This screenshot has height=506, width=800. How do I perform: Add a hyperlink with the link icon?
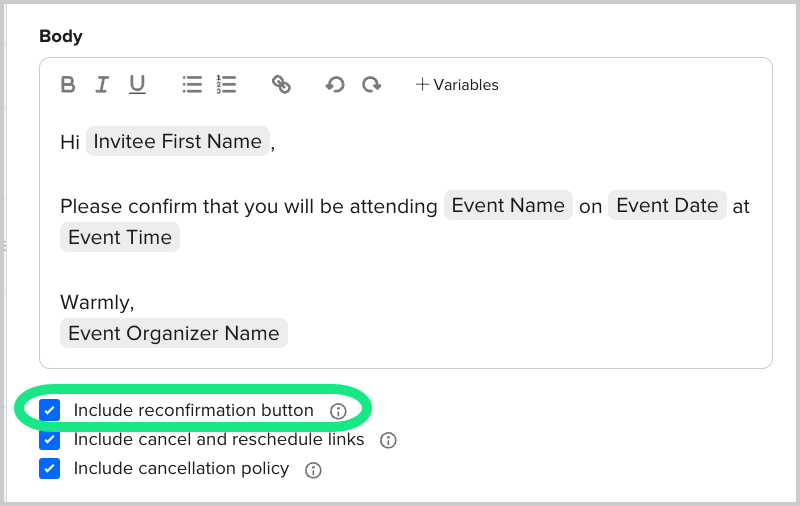click(281, 85)
